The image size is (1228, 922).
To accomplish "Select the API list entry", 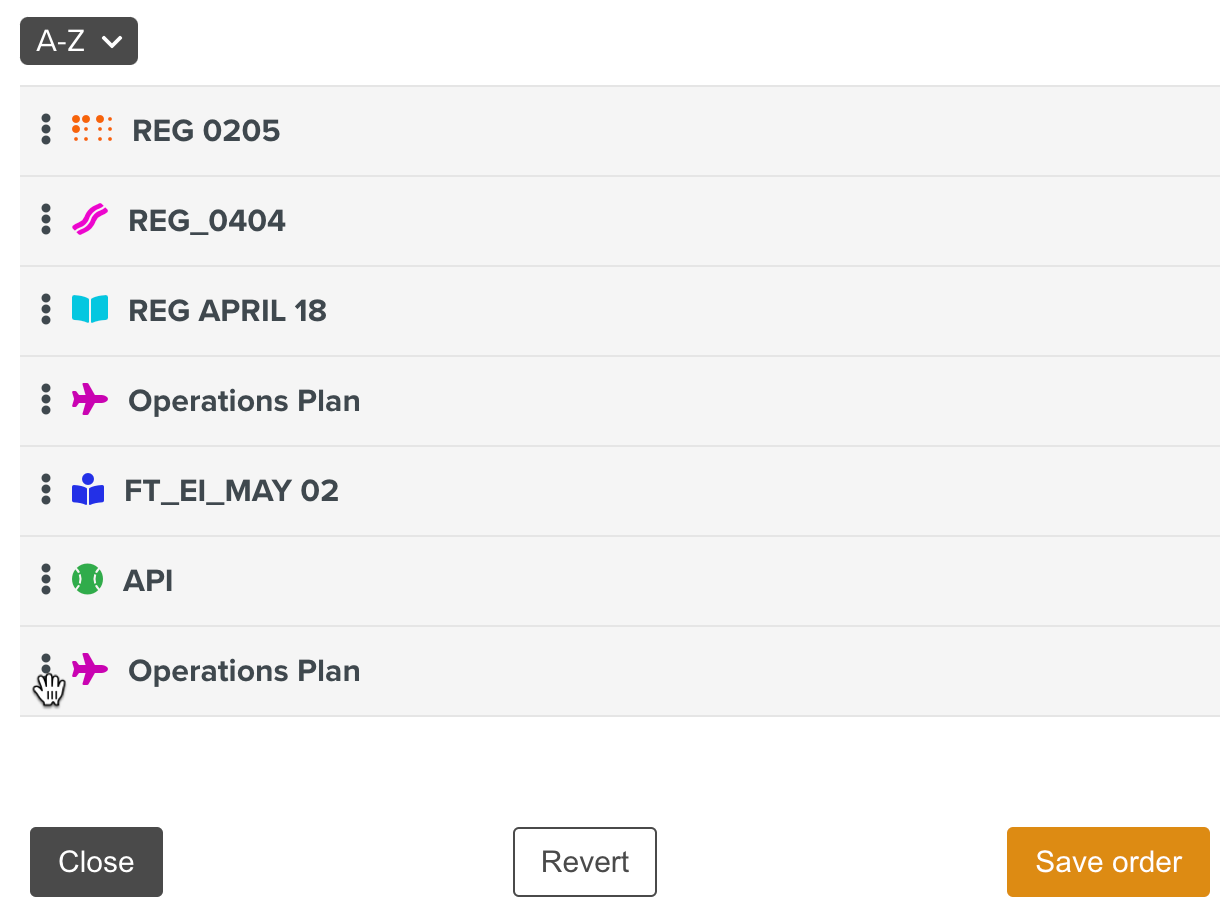I will pyautogui.click(x=148, y=581).
